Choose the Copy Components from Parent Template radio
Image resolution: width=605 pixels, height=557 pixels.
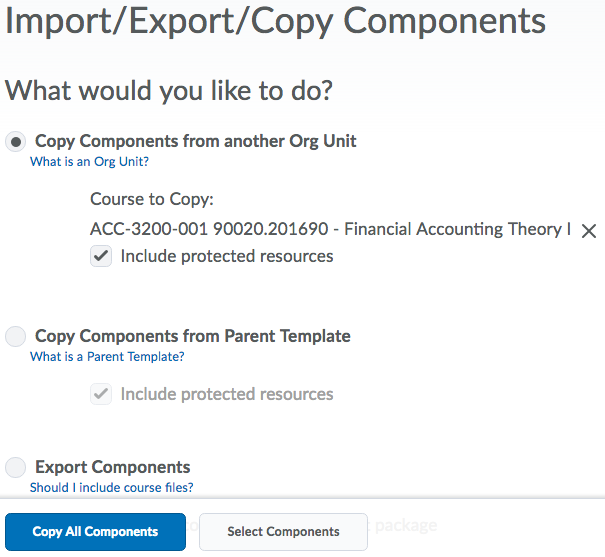click(16, 337)
